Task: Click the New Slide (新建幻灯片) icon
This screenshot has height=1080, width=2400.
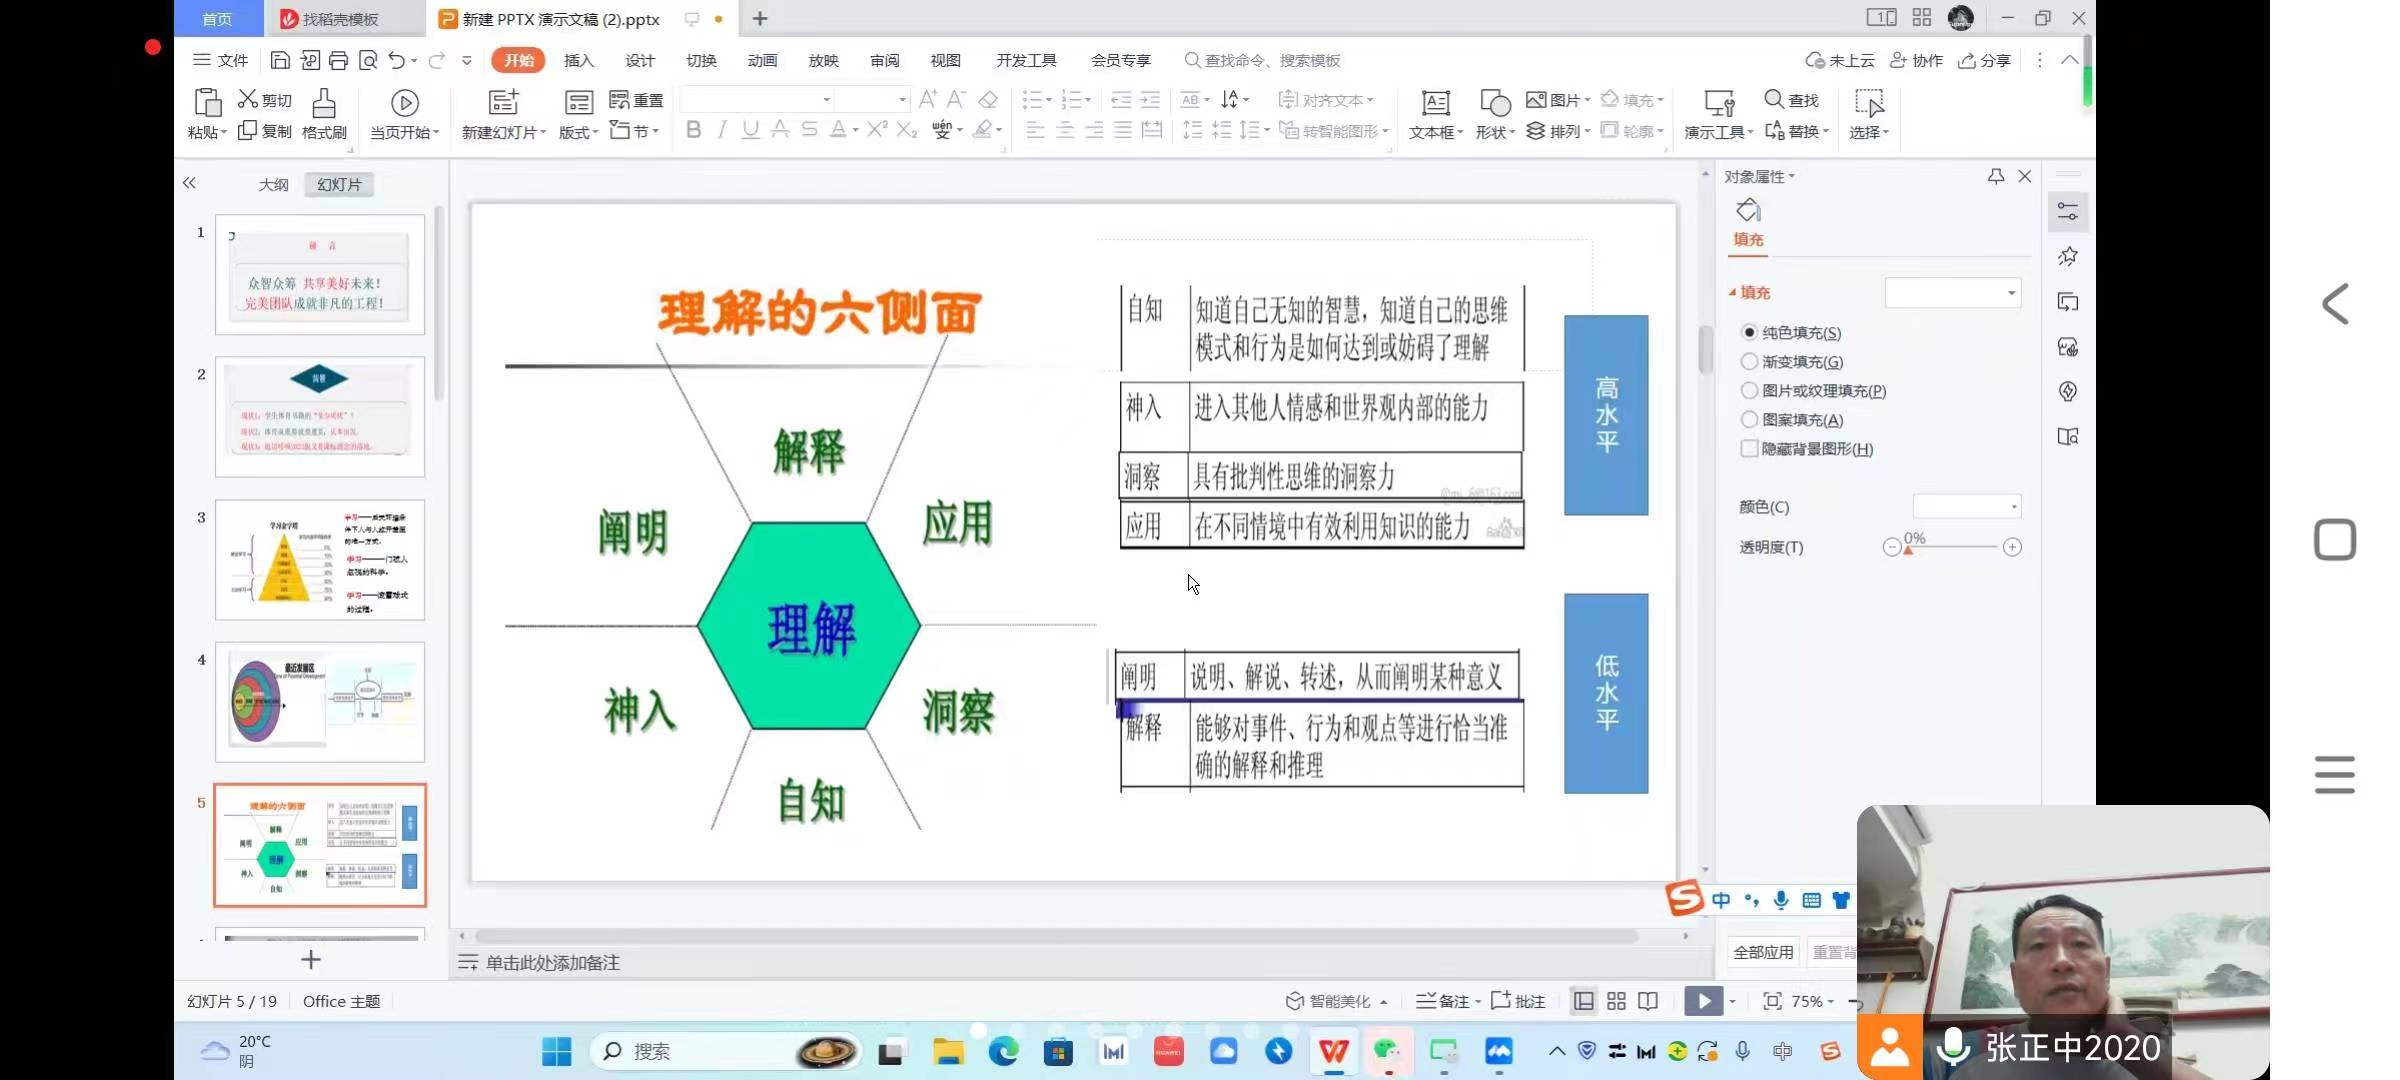Action: tap(503, 103)
